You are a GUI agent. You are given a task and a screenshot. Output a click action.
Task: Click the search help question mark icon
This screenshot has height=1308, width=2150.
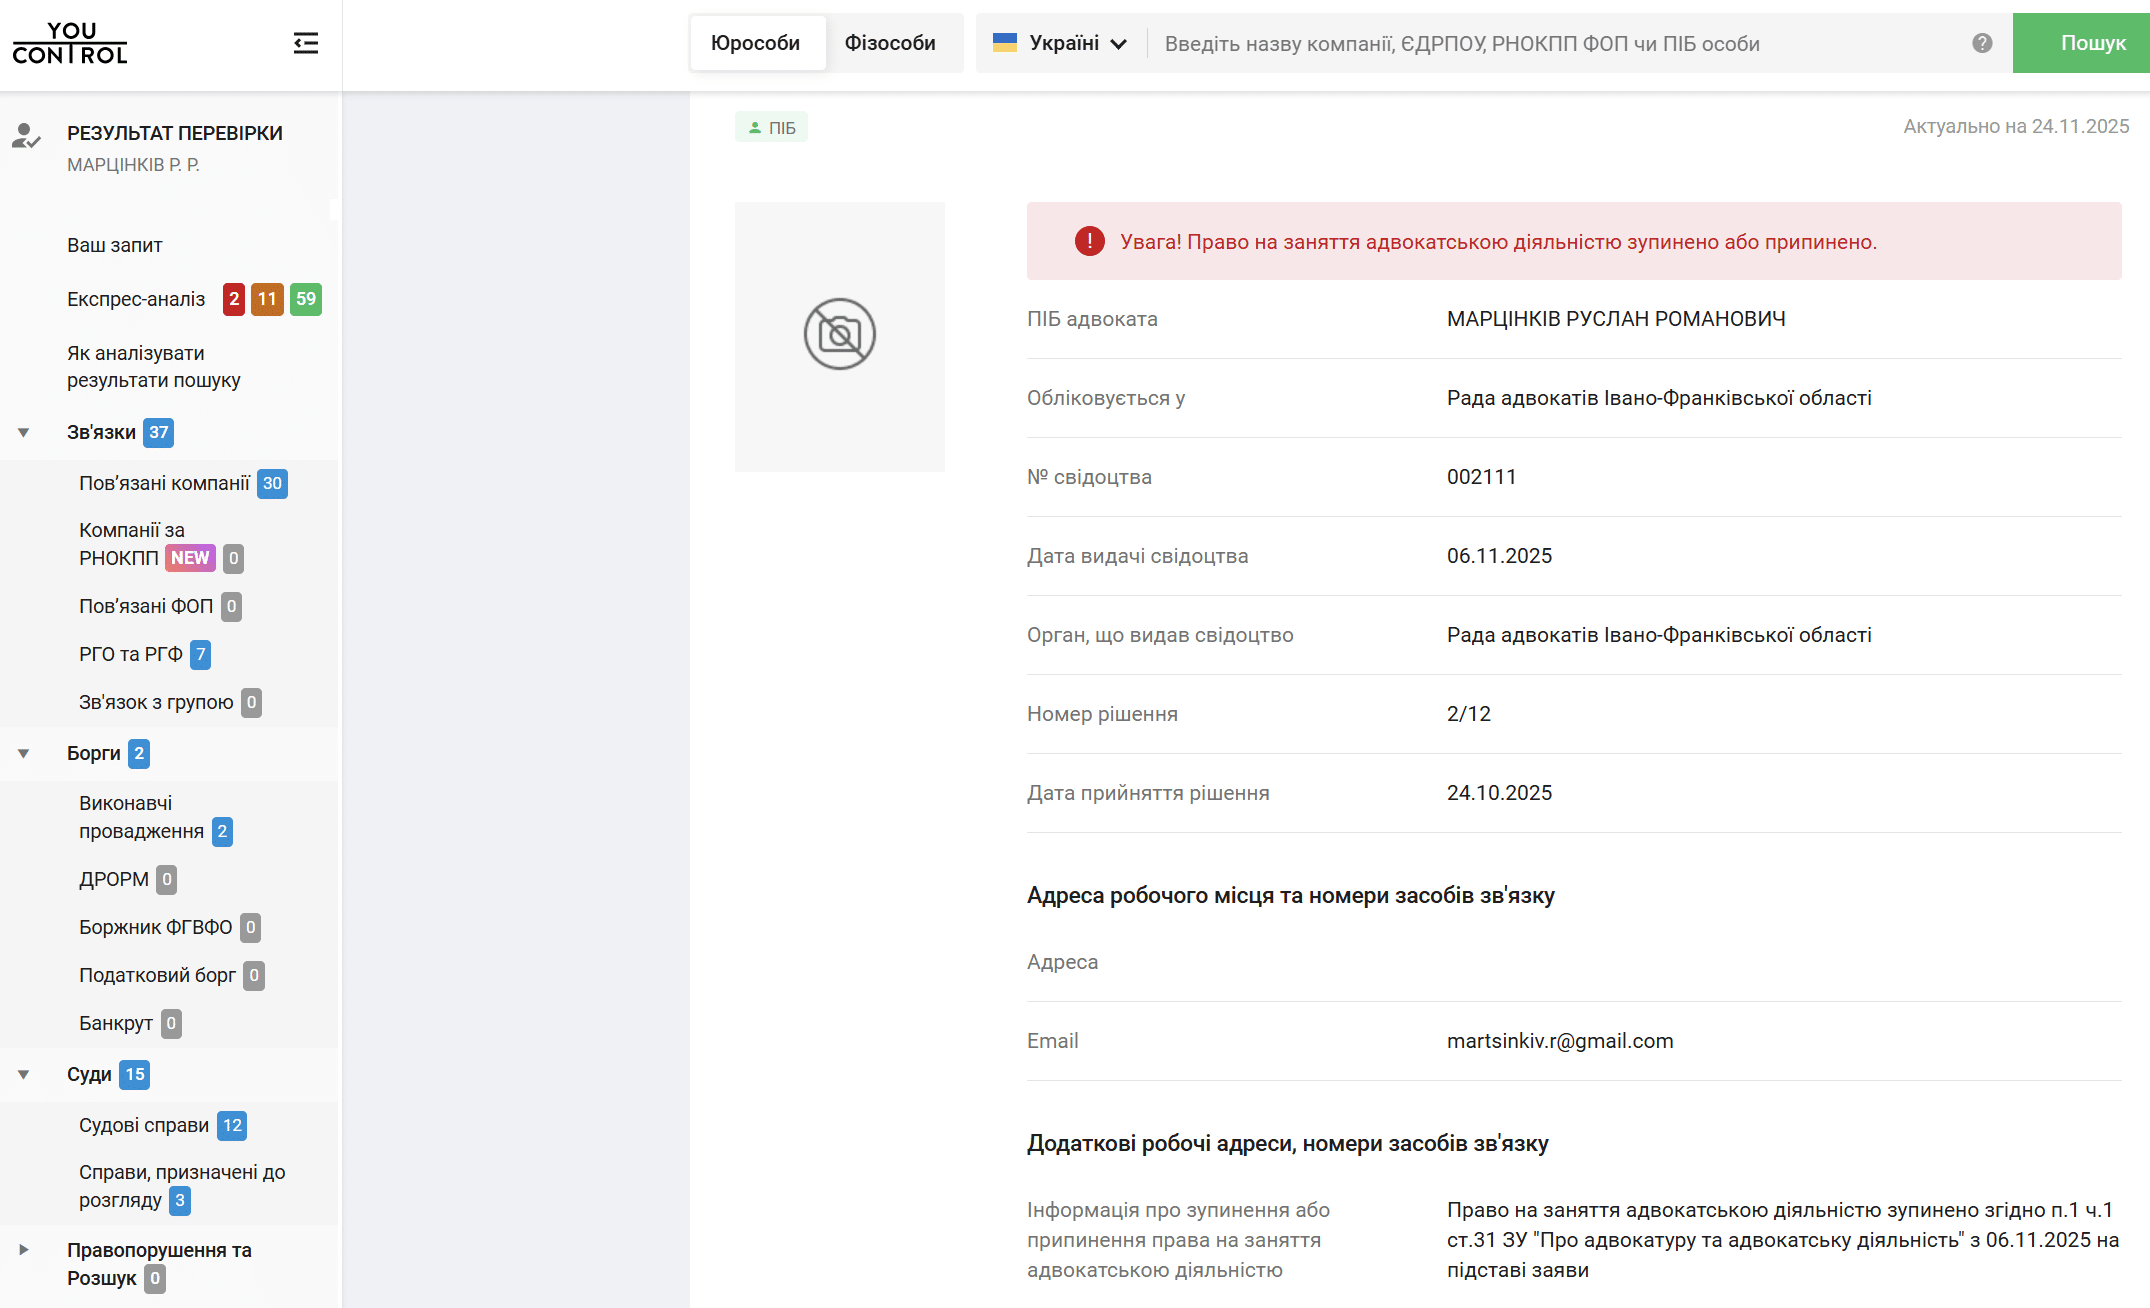pos(1982,43)
